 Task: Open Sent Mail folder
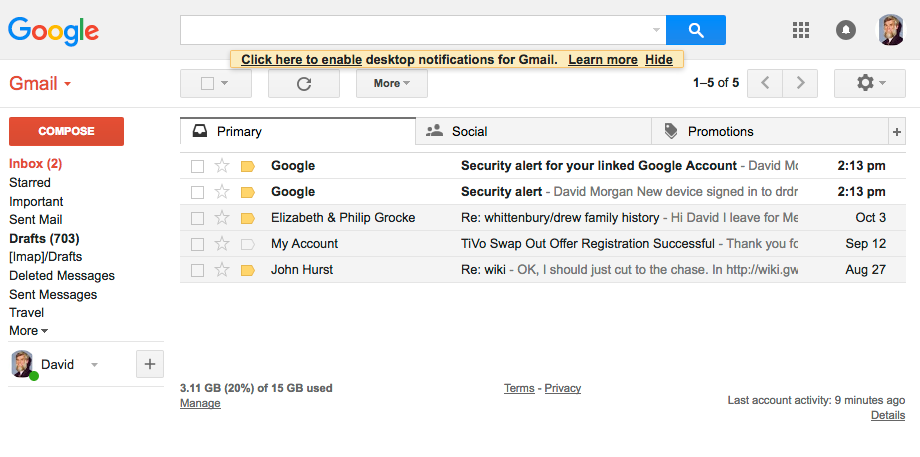(36, 220)
